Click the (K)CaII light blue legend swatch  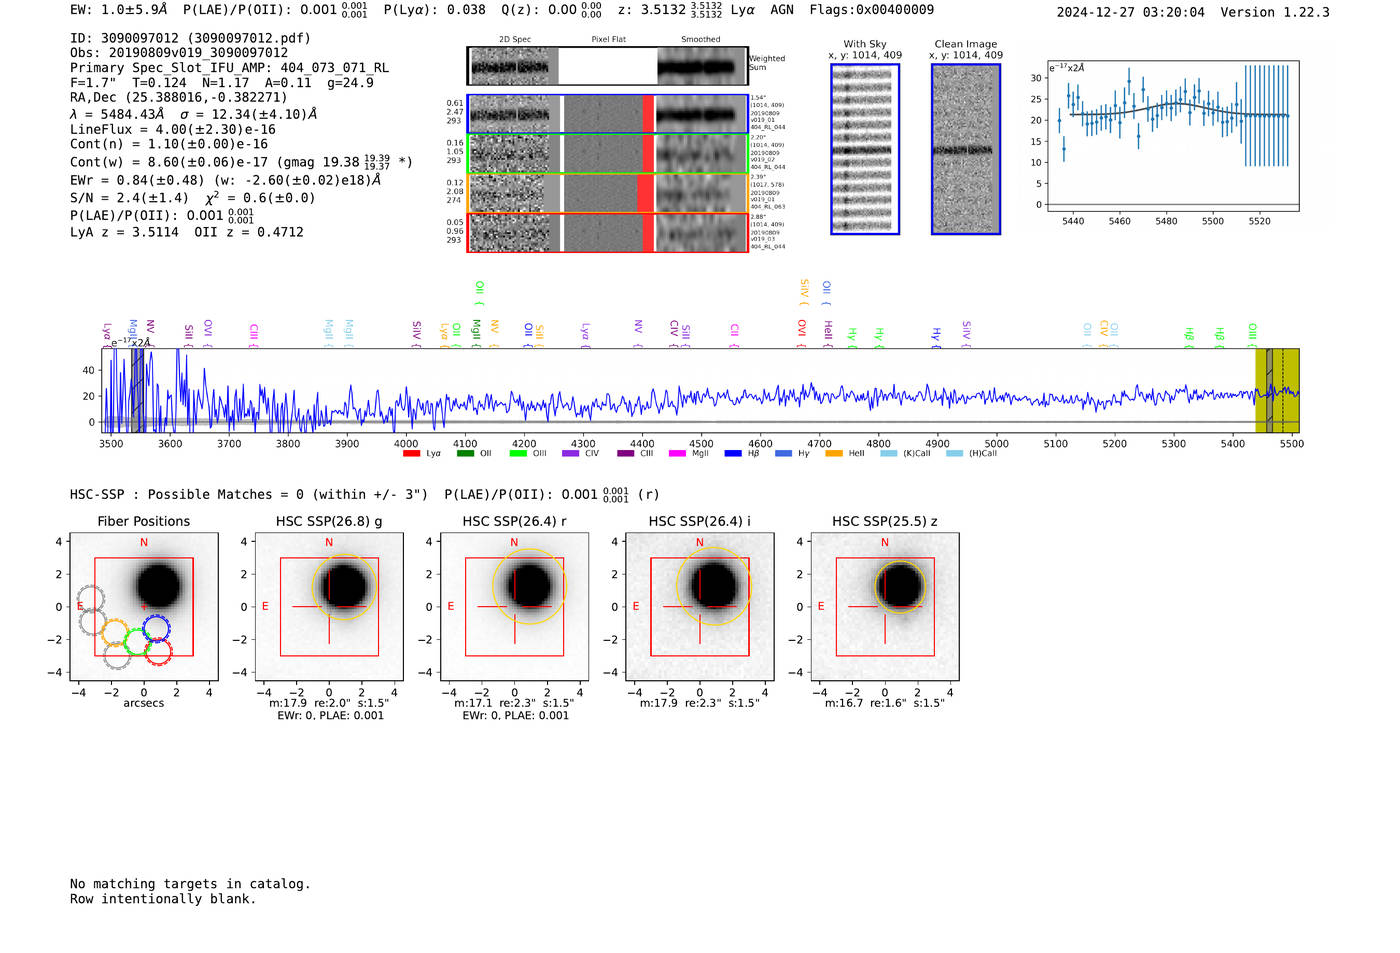(x=888, y=454)
